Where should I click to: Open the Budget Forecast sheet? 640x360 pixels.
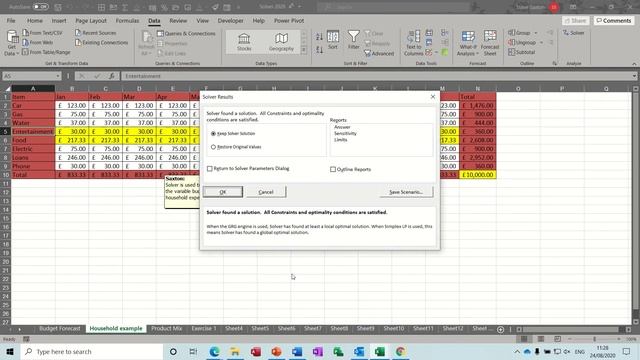(60, 329)
